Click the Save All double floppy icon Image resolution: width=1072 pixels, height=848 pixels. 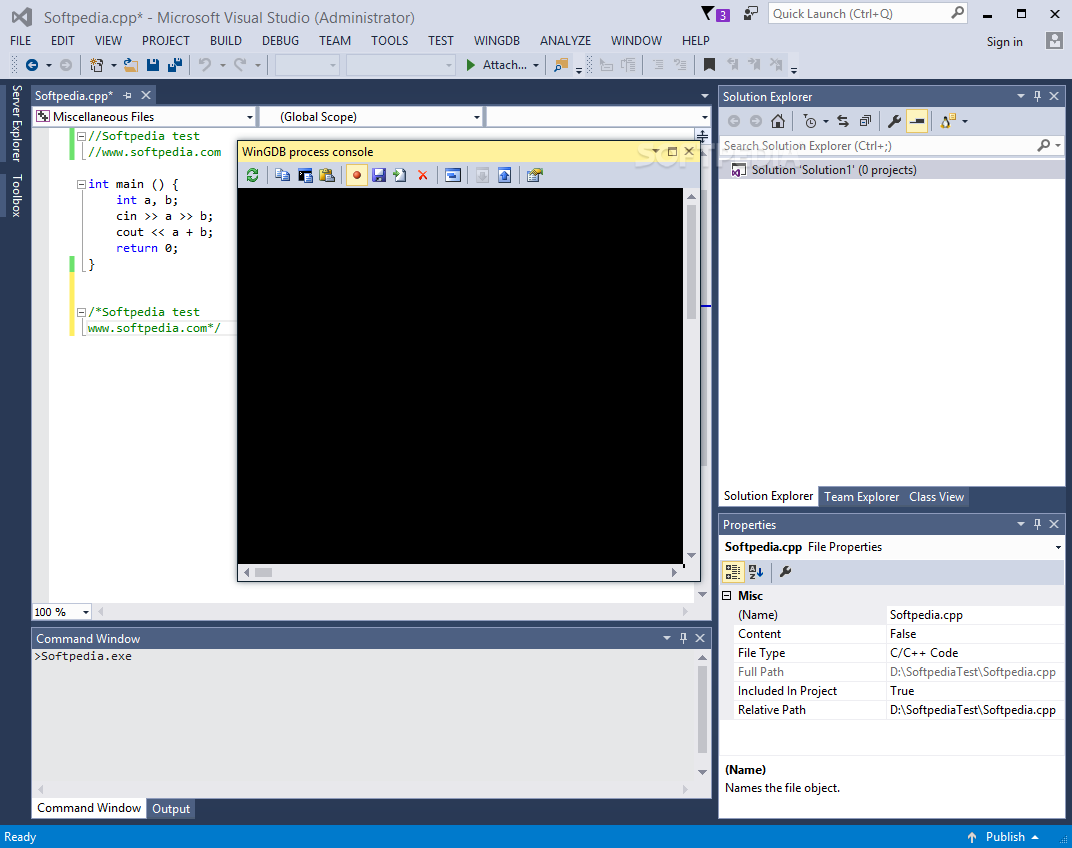(175, 65)
